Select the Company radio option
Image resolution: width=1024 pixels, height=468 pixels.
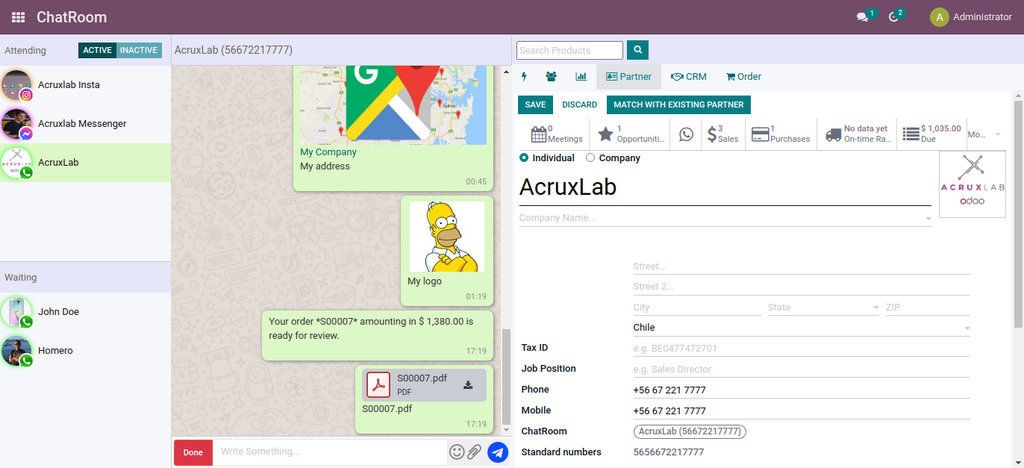coord(590,158)
